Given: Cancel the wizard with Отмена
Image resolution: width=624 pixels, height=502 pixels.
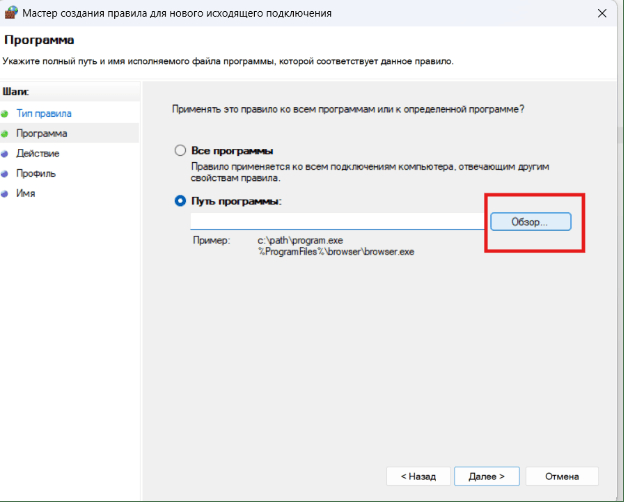Looking at the screenshot, I should coord(561,476).
